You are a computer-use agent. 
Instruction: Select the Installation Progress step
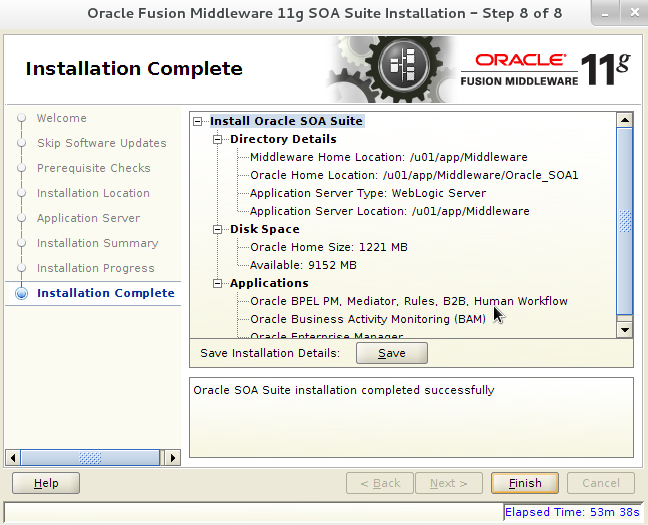[95, 268]
